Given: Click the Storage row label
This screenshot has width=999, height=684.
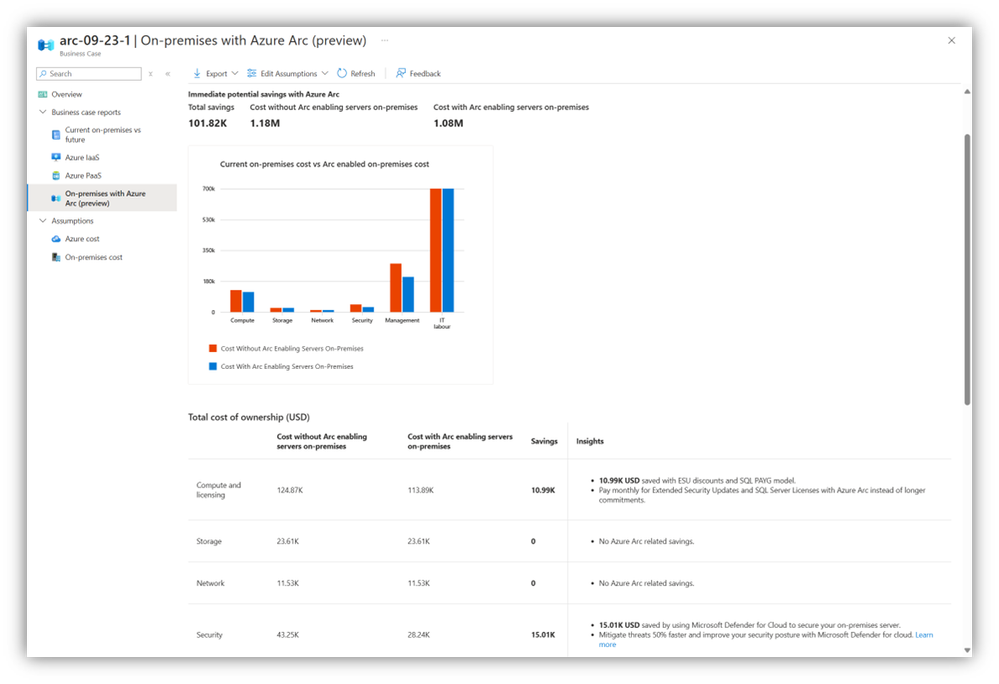Looking at the screenshot, I should pyautogui.click(x=209, y=541).
